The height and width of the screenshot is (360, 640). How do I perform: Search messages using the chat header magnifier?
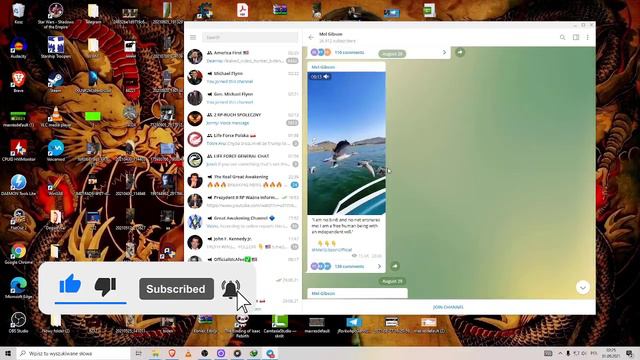[x=562, y=37]
